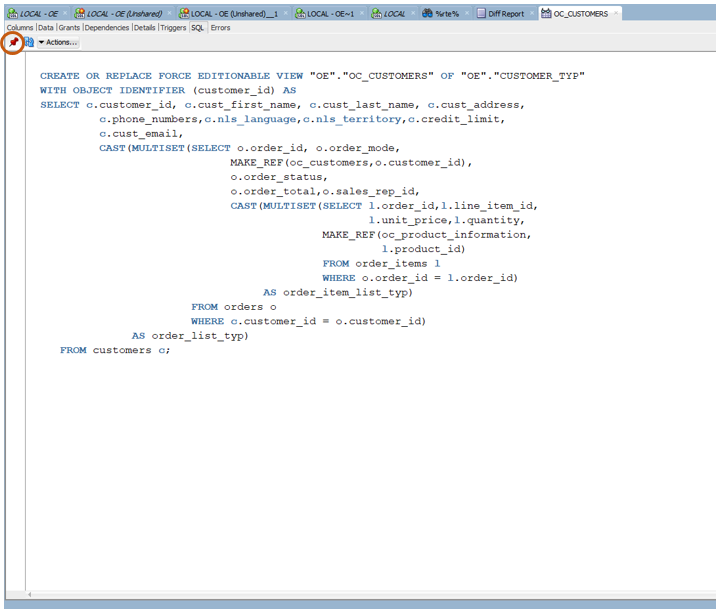The height and width of the screenshot is (612, 722).
Task: Click WITH OBJECT IDENTIFIER text
Action: tap(112, 90)
